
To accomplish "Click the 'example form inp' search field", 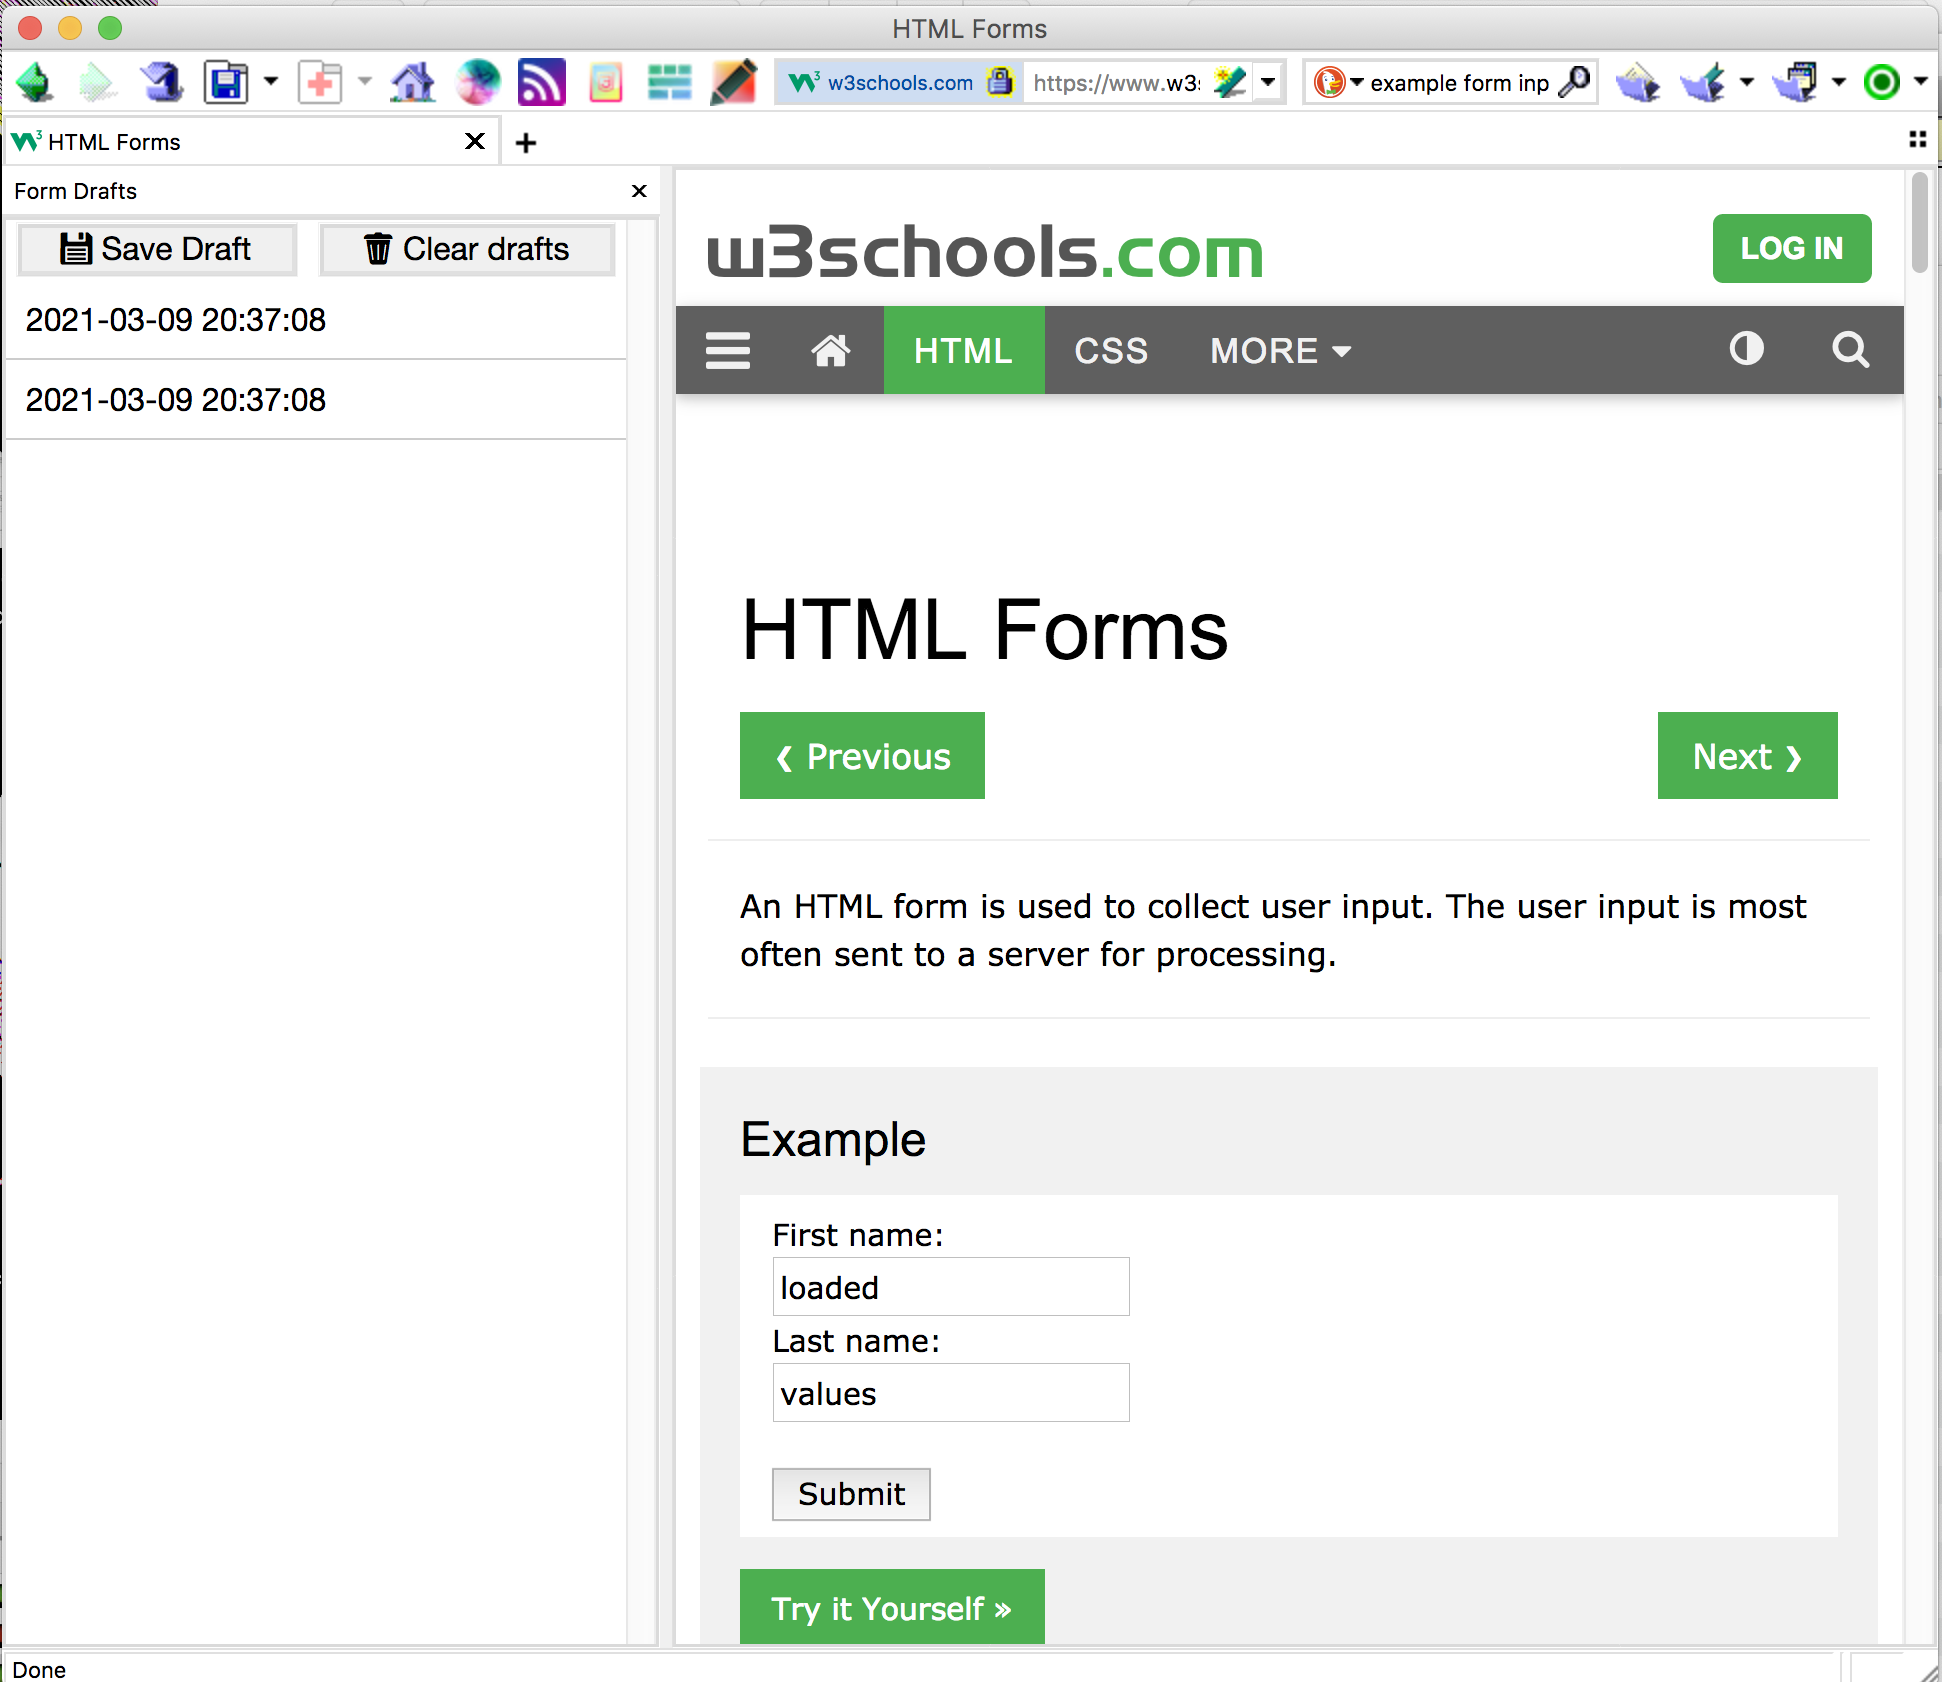I will (1460, 83).
